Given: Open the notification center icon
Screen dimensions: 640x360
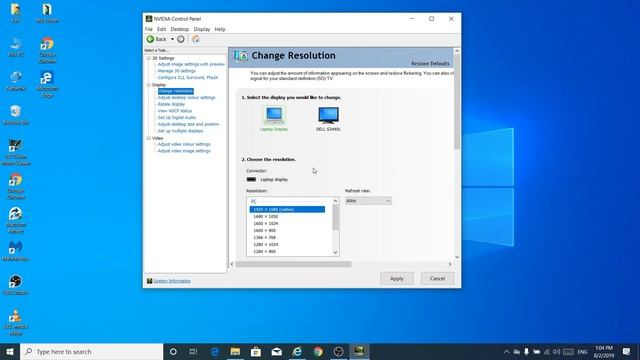Looking at the screenshot, I should 627,351.
